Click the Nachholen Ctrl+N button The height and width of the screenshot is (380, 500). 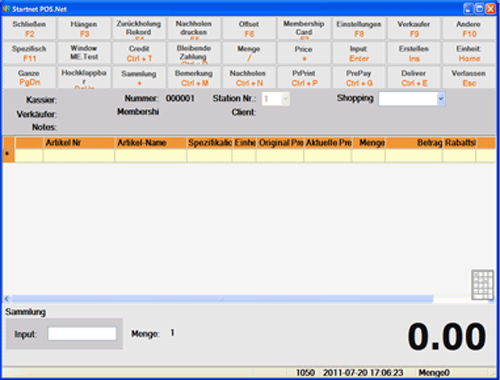point(249,78)
